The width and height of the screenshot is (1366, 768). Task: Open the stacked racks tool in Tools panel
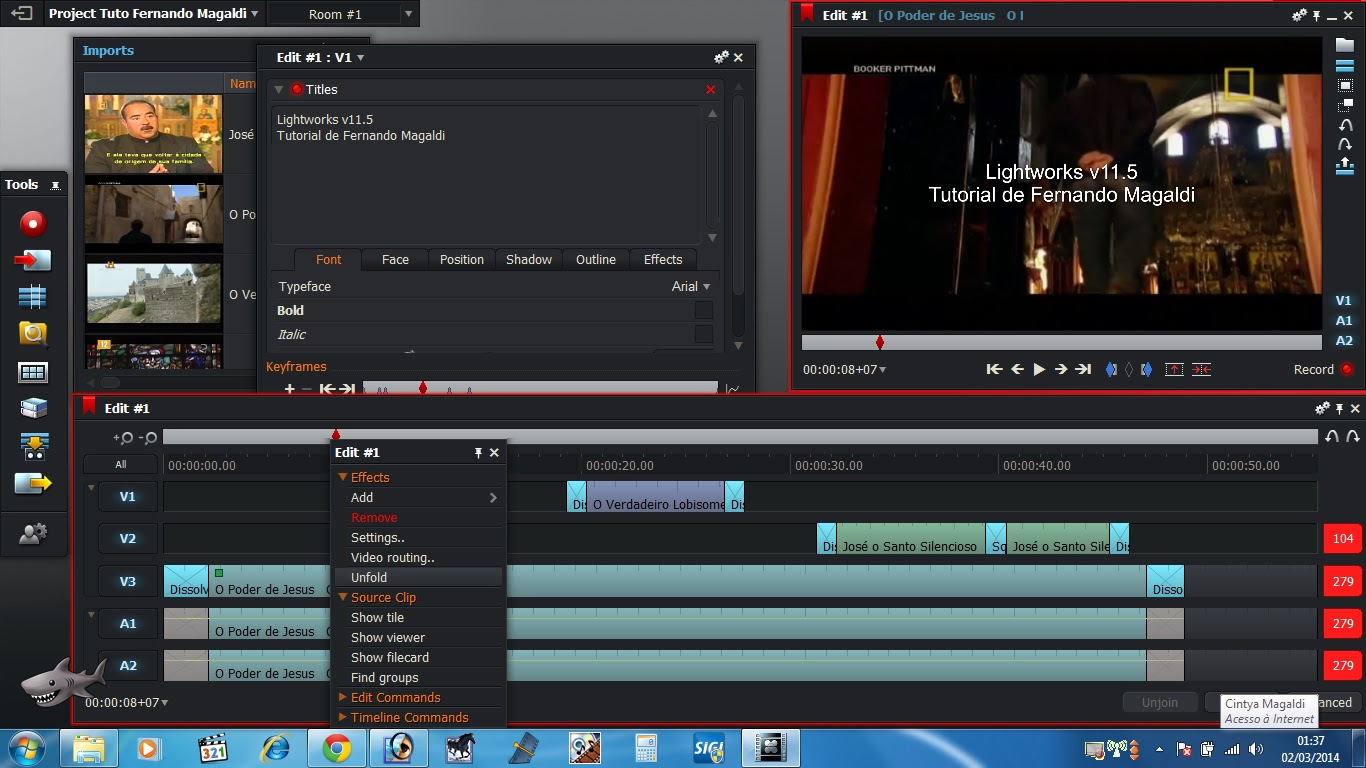coord(33,408)
